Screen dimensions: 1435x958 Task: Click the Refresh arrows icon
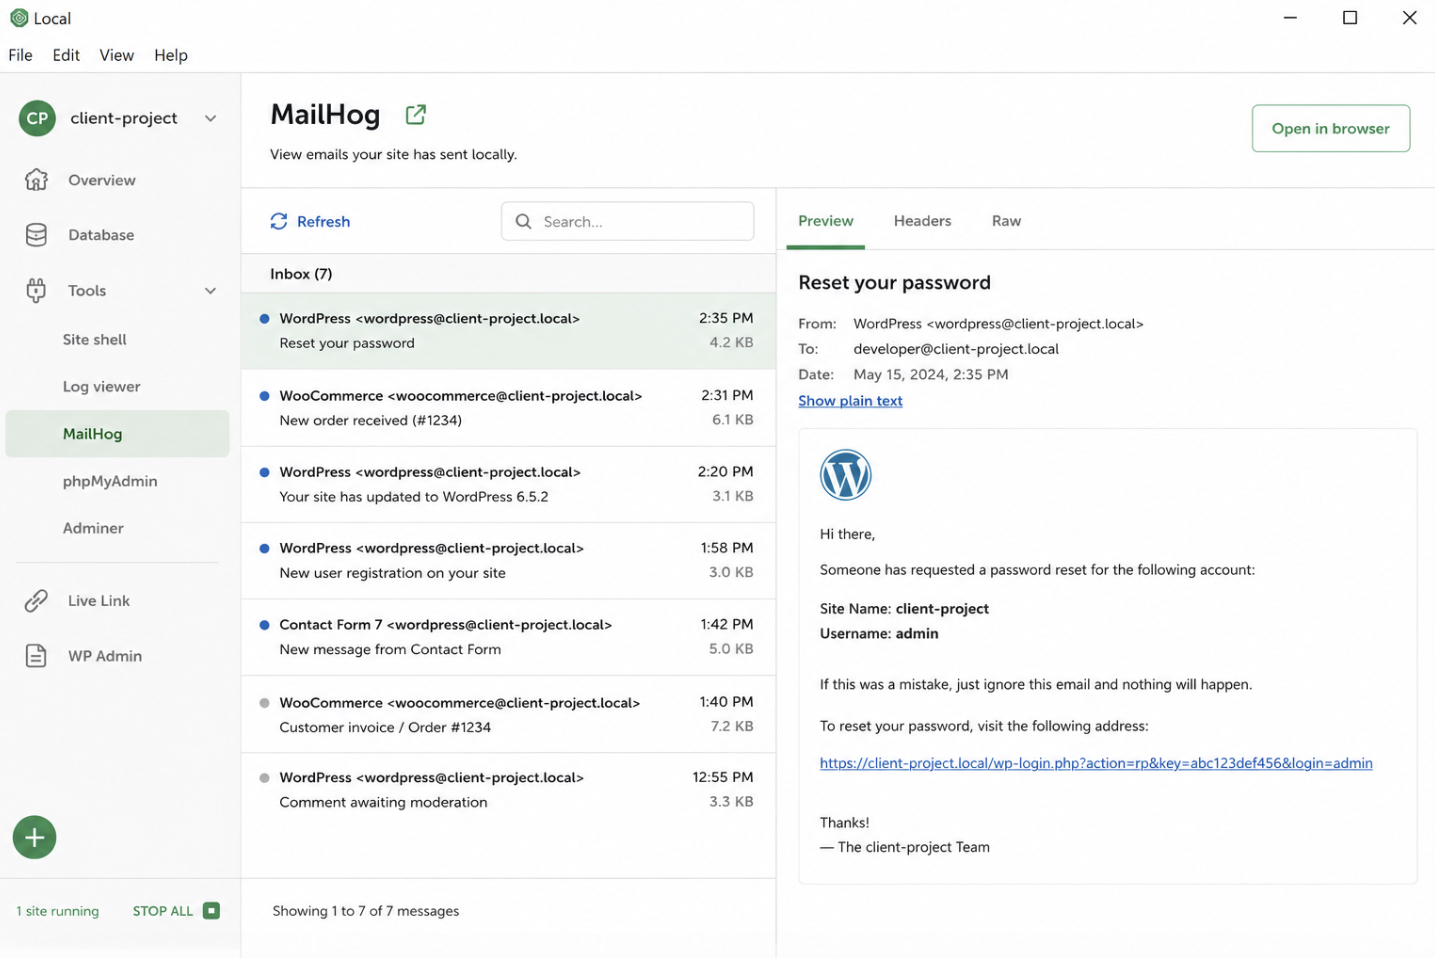tap(279, 221)
